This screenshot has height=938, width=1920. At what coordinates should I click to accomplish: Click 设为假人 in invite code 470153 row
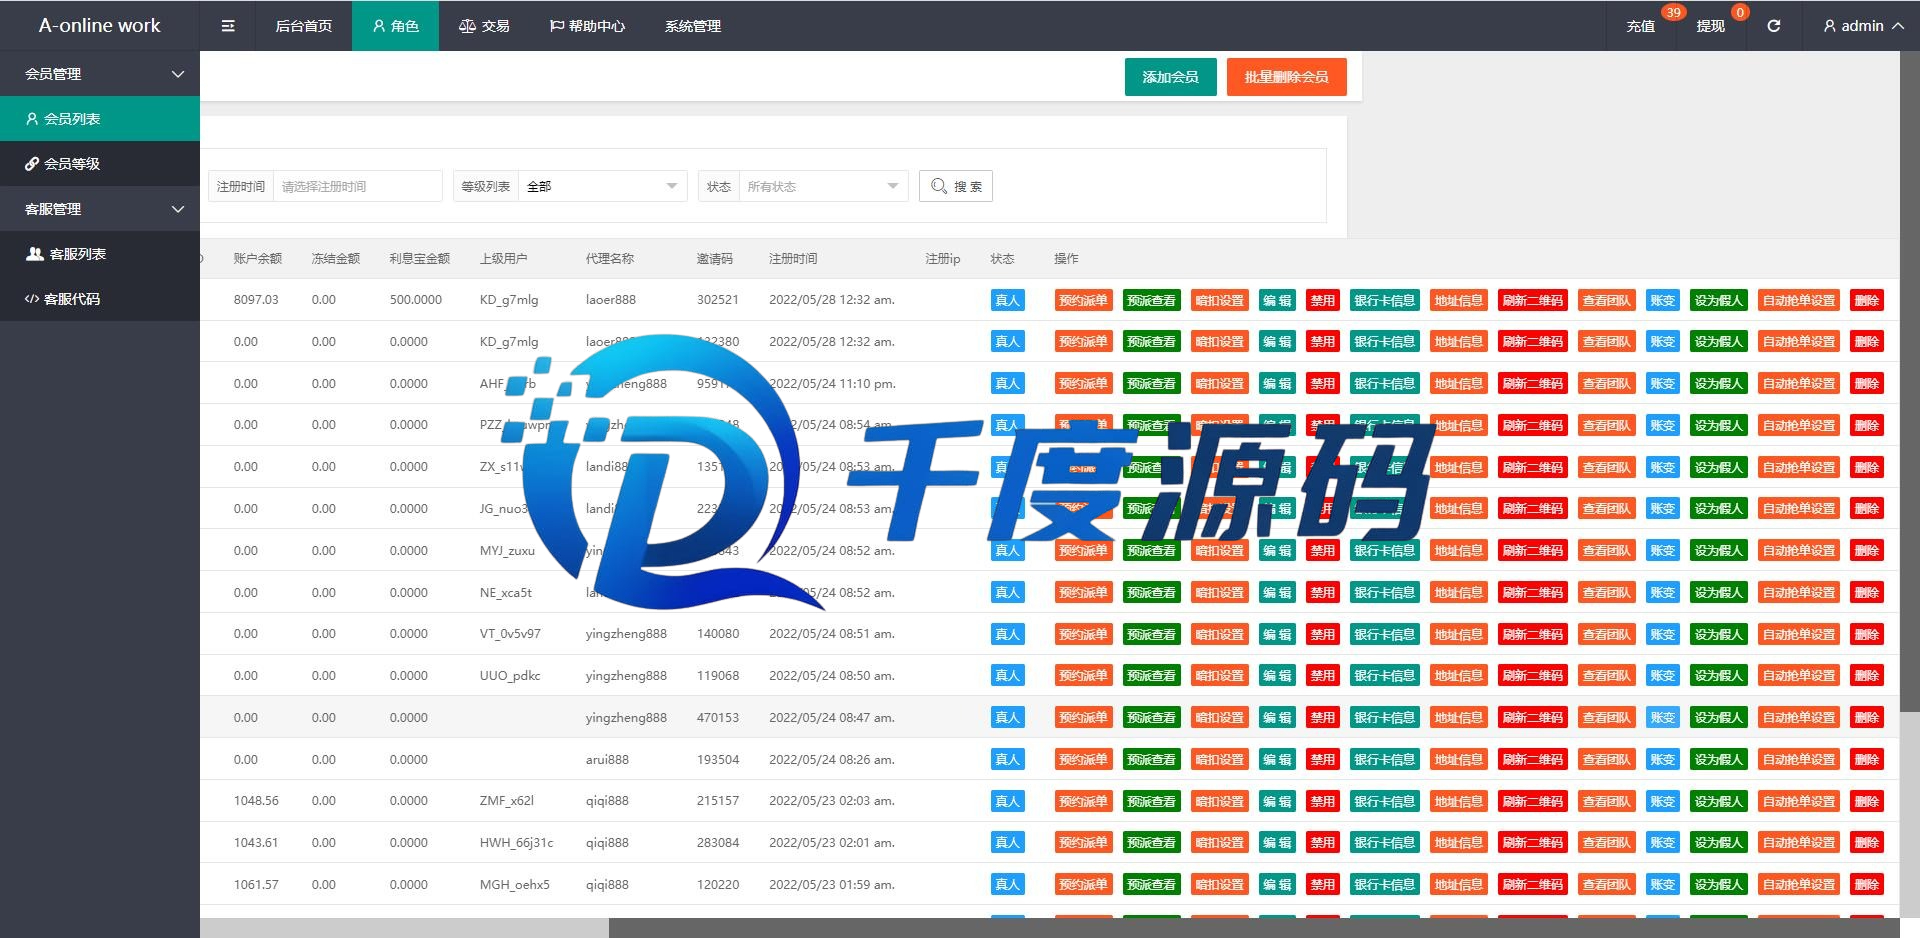click(1719, 718)
